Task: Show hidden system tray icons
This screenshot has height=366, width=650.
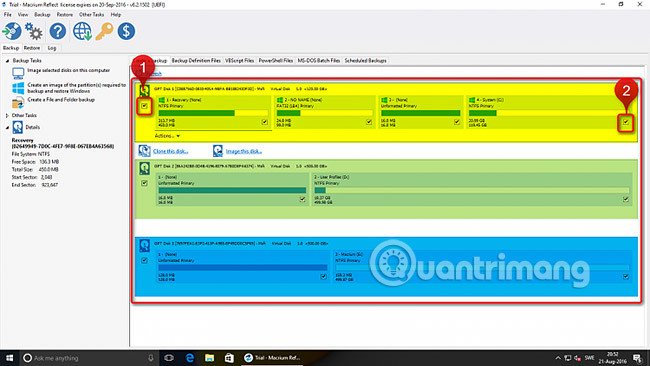Action: pyautogui.click(x=558, y=358)
